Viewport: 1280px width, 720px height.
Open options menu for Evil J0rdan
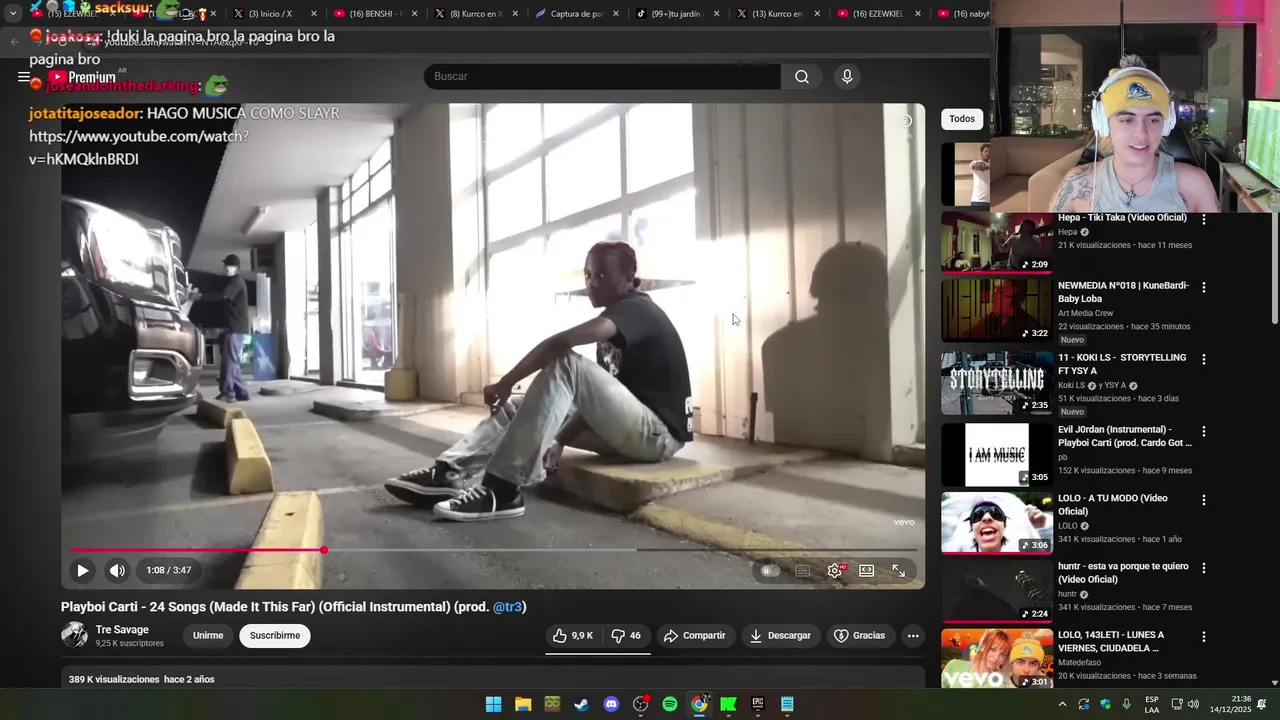(1204, 431)
